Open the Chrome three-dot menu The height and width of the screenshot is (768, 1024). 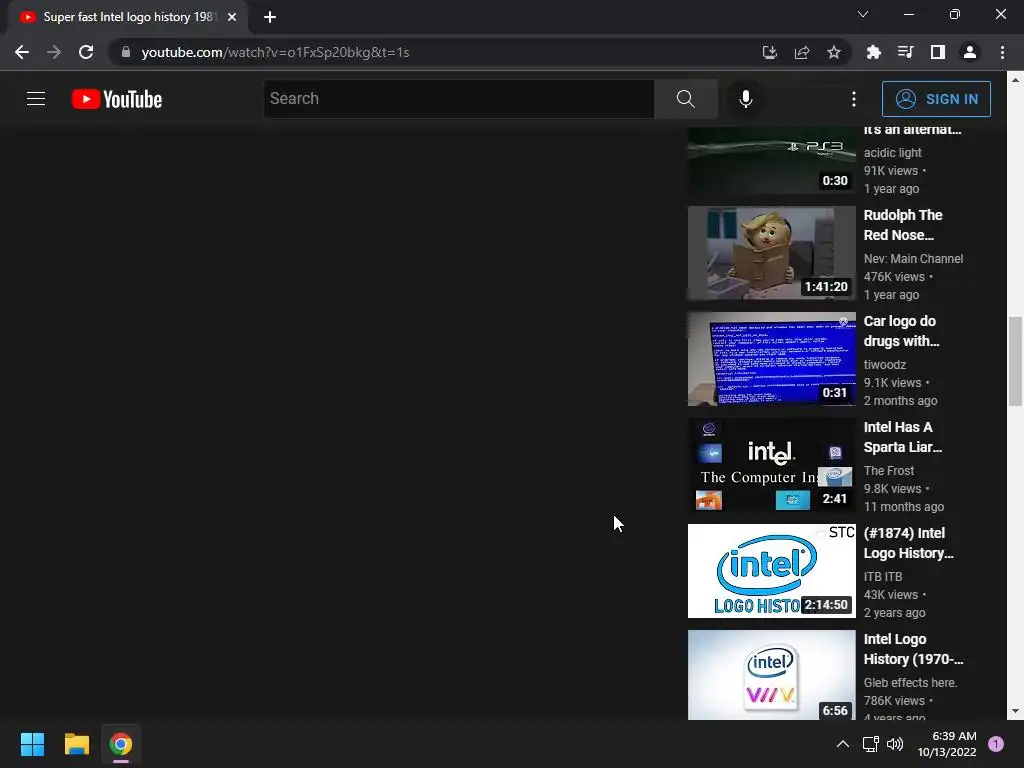pyautogui.click(x=1002, y=52)
